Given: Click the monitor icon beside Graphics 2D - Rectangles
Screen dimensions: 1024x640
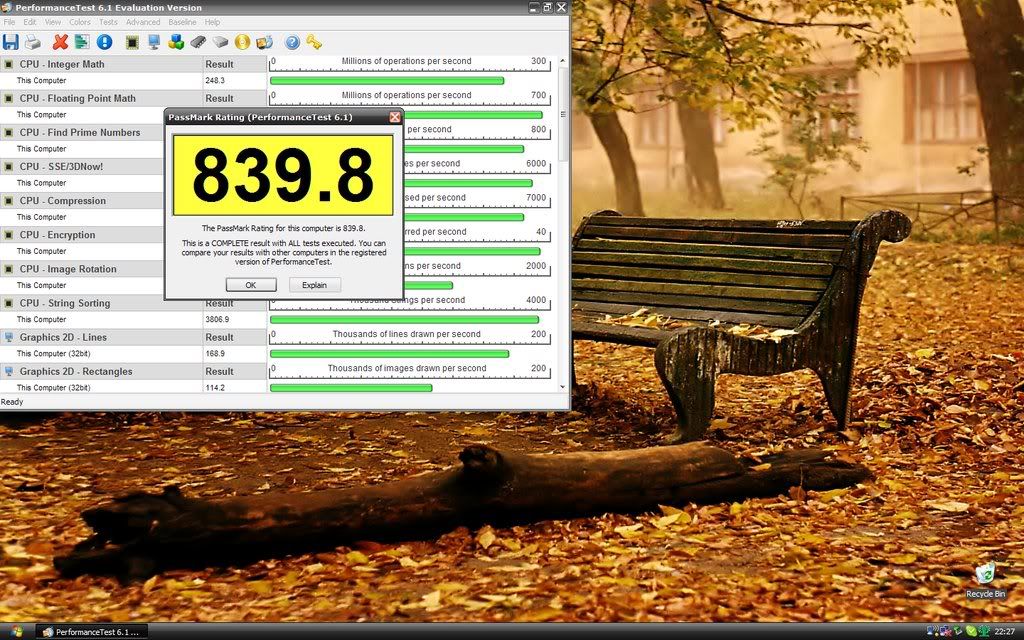Looking at the screenshot, I should pos(8,371).
